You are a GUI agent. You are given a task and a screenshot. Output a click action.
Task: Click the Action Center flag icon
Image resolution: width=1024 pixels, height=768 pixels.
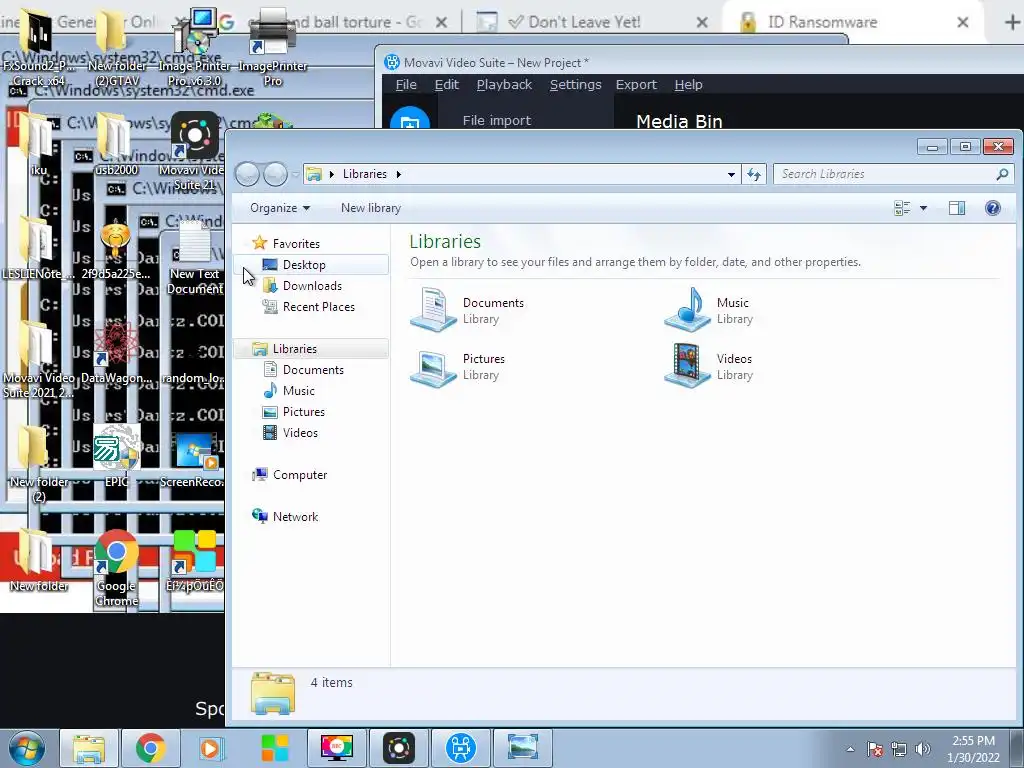874,749
